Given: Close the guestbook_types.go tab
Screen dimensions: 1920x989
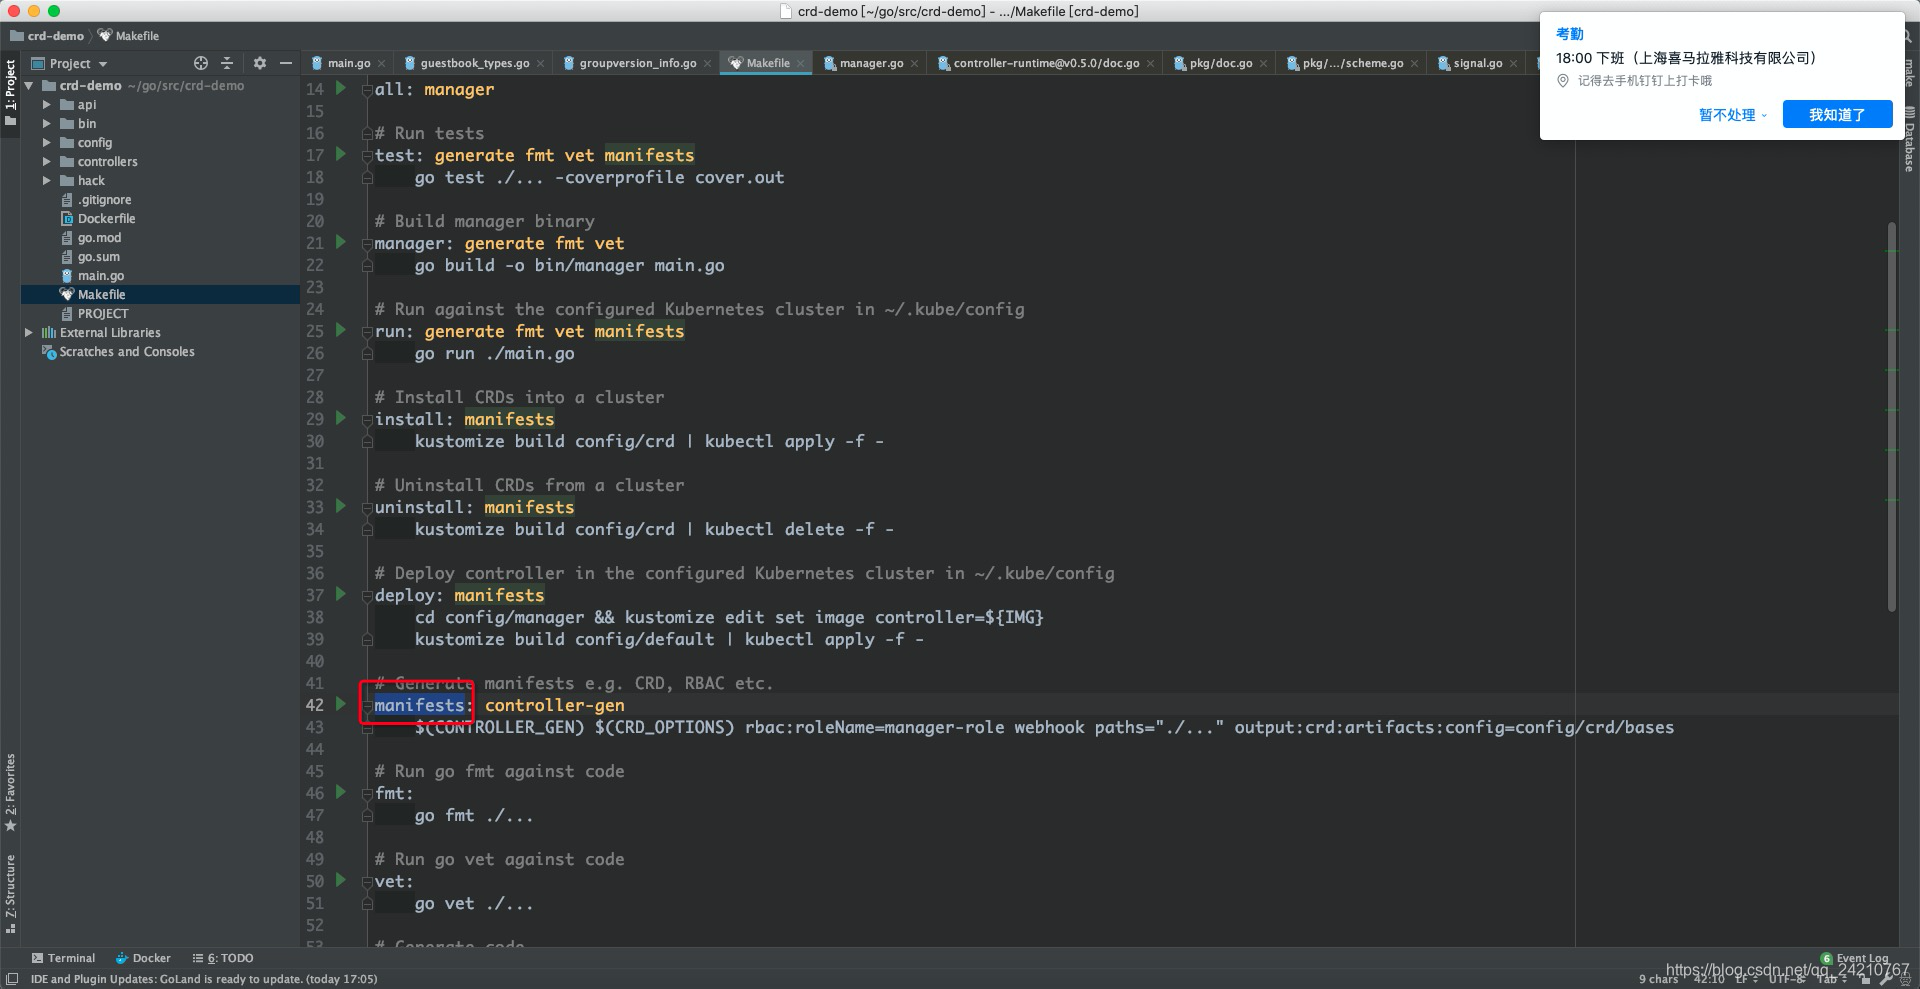Looking at the screenshot, I should click(541, 63).
